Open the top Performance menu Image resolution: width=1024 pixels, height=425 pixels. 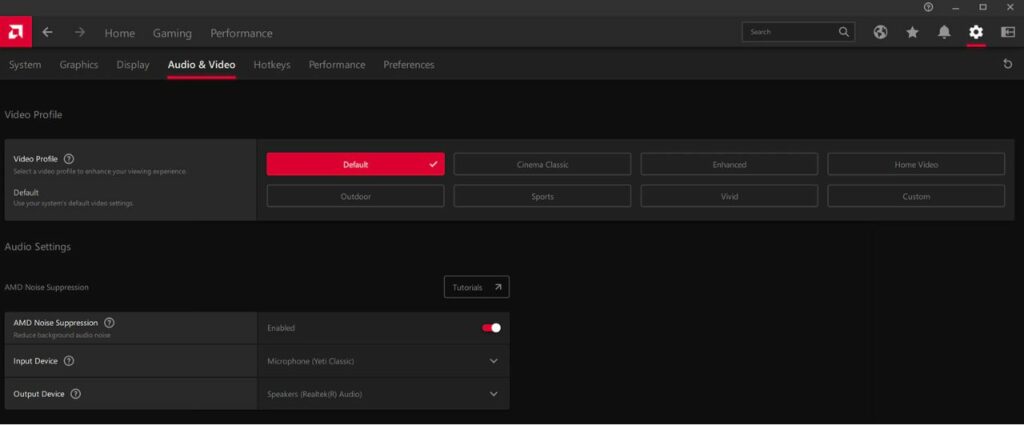click(241, 33)
